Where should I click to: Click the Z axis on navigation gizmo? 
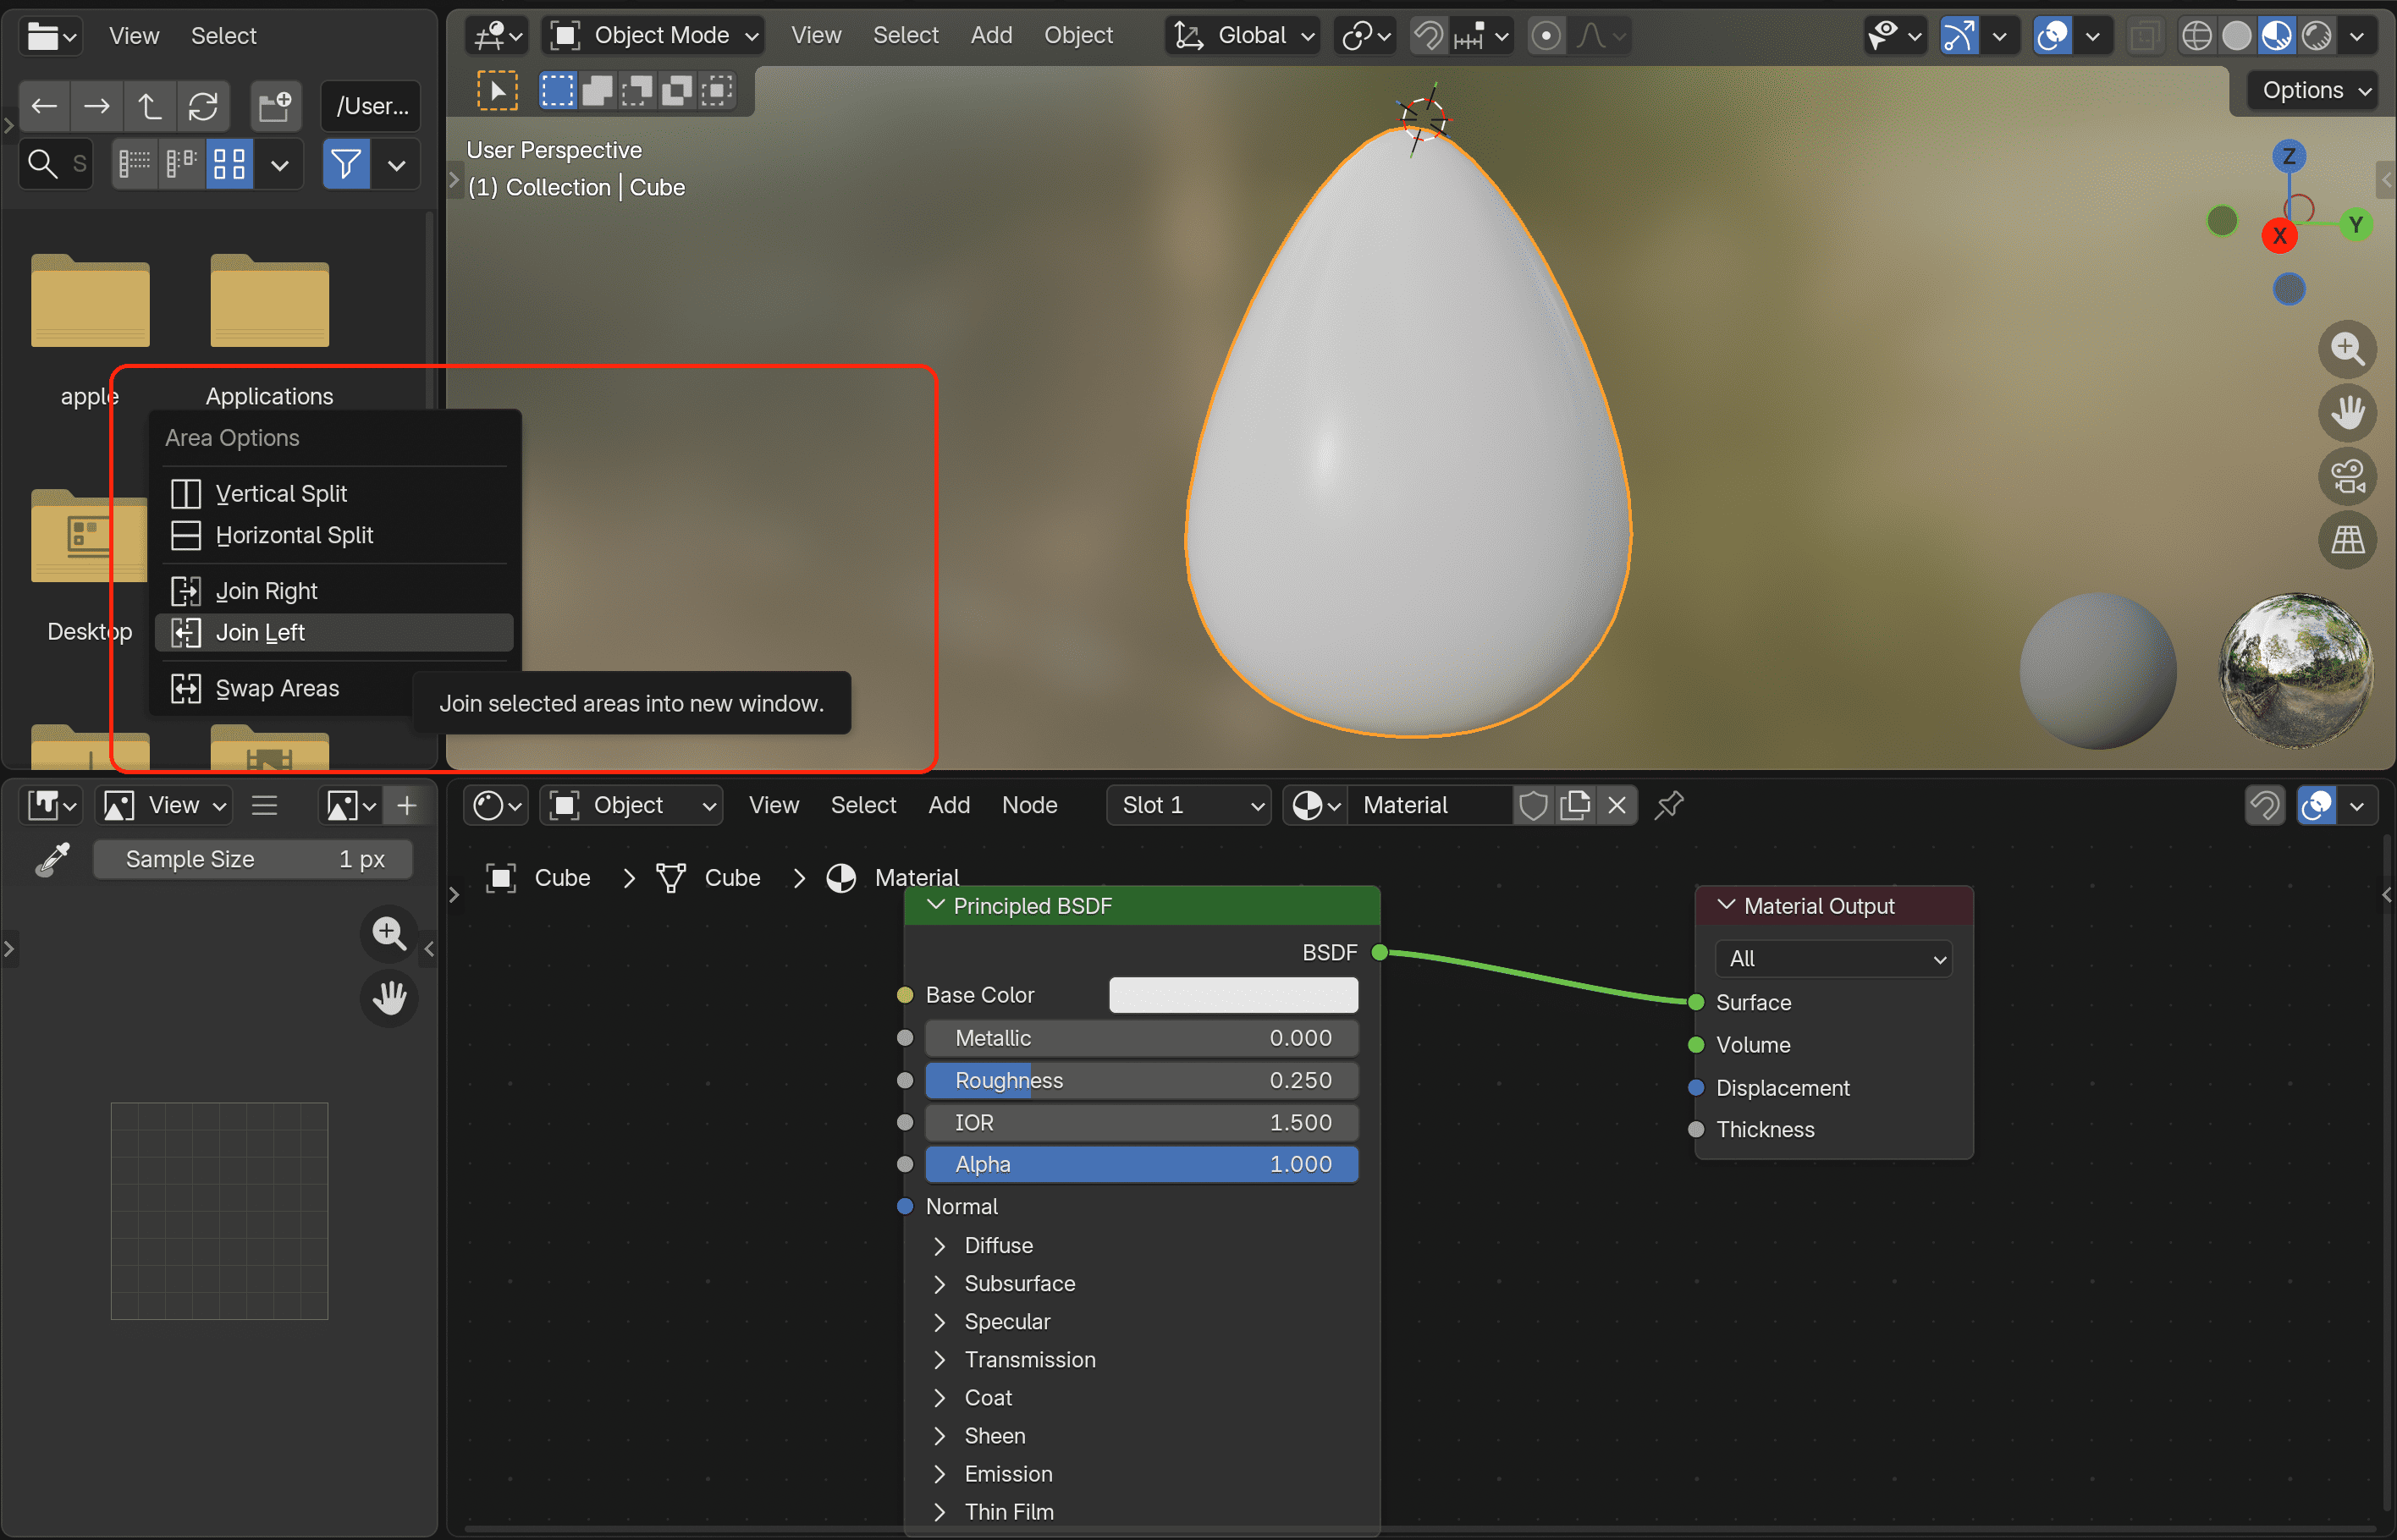2289,156
